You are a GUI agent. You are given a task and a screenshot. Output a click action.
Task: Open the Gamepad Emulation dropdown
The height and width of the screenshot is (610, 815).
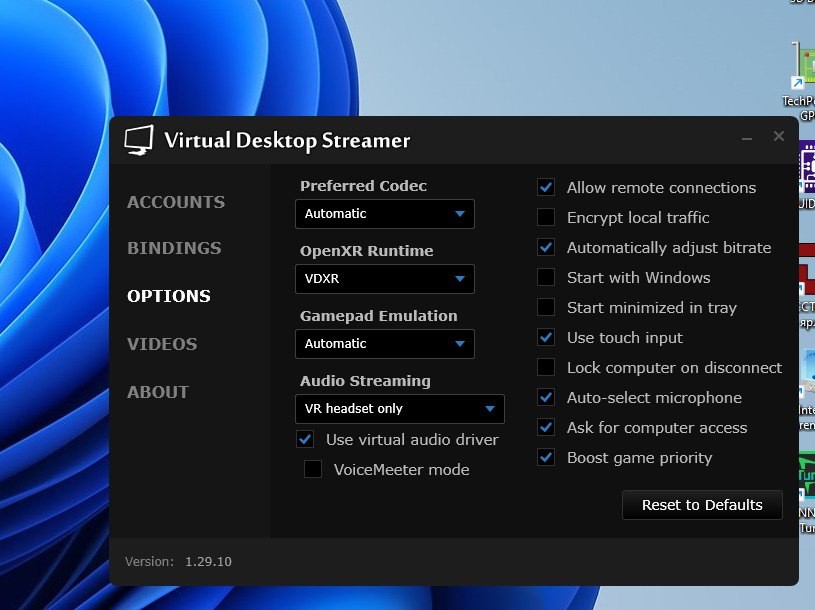pyautogui.click(x=385, y=343)
